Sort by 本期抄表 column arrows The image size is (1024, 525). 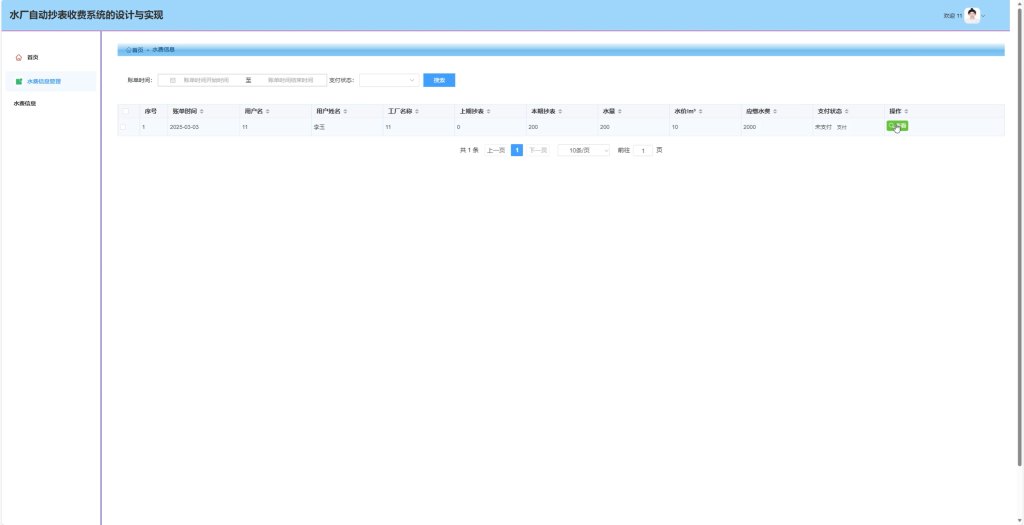(560, 112)
